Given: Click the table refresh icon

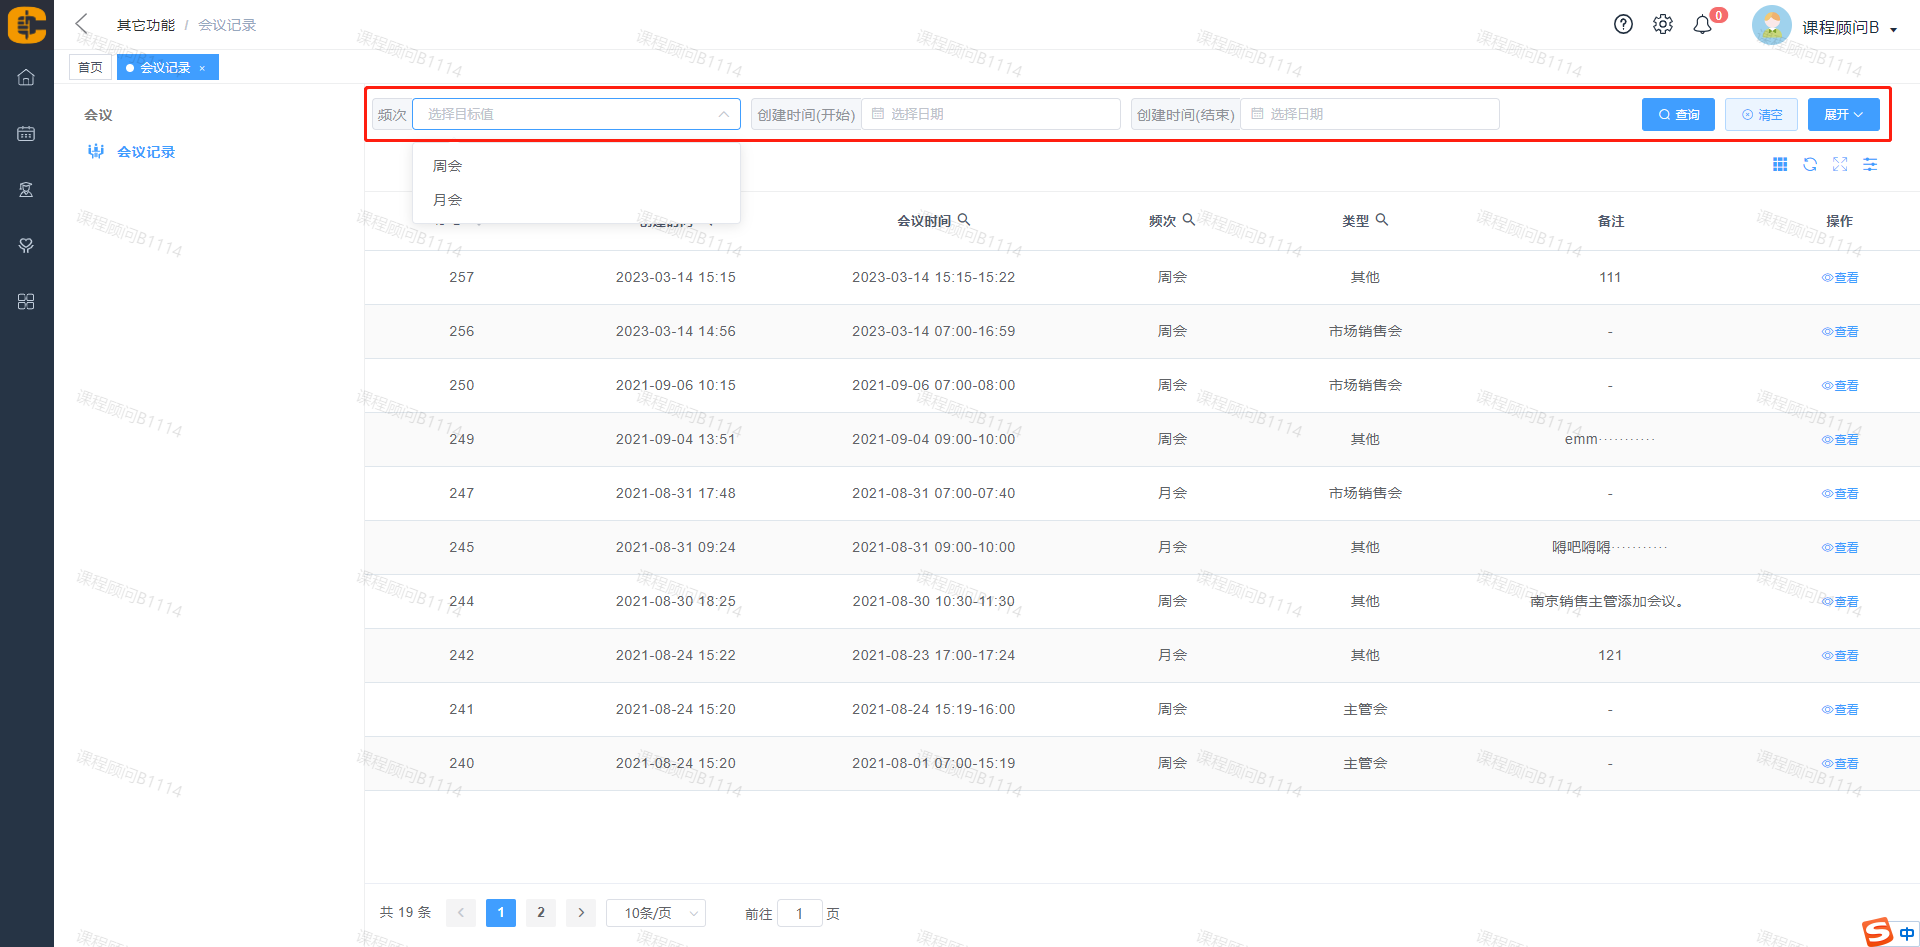Looking at the screenshot, I should [x=1810, y=165].
